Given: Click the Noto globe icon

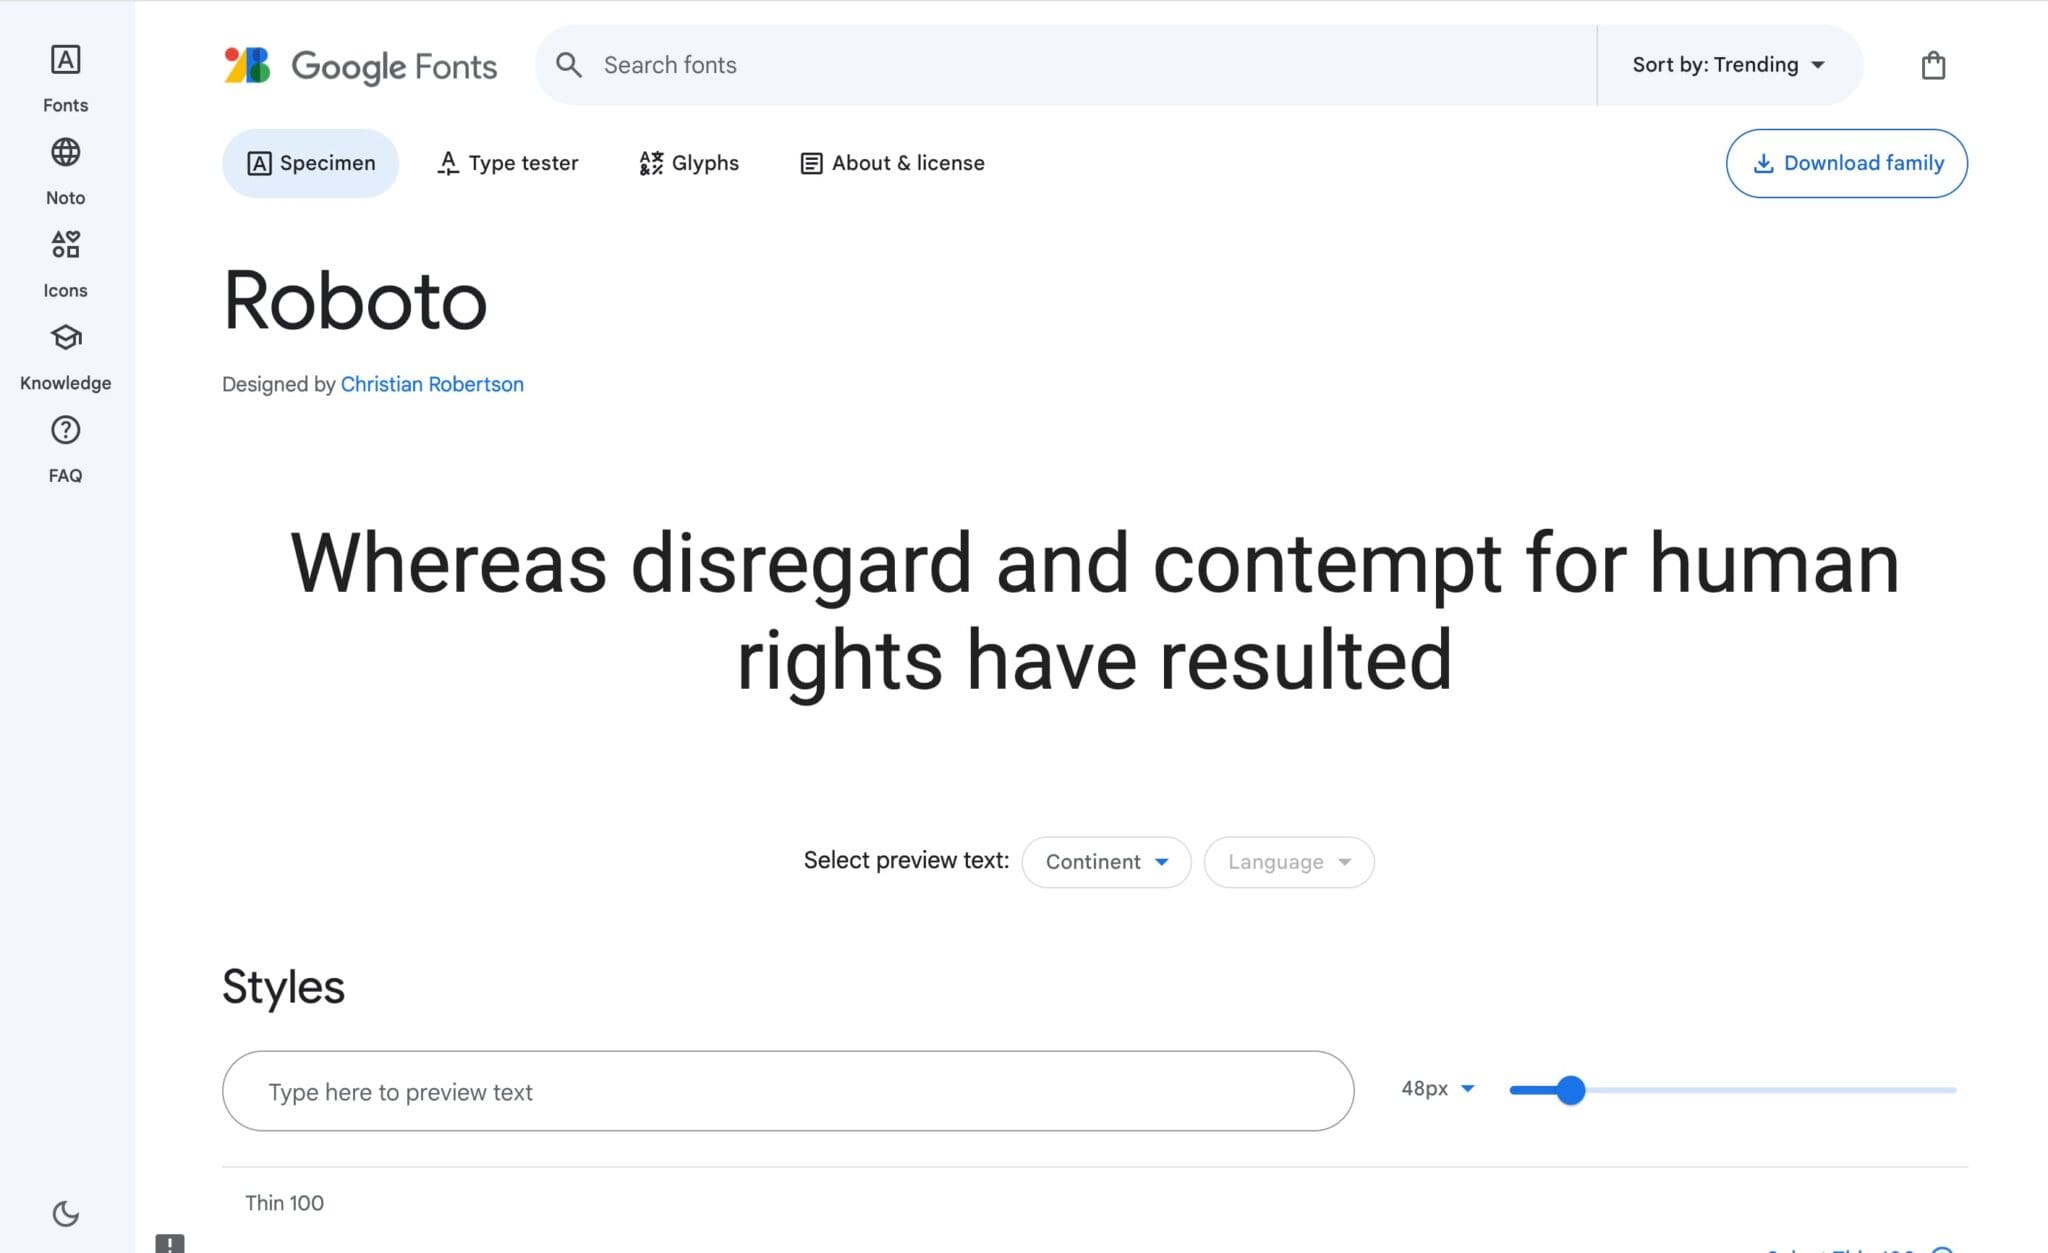Looking at the screenshot, I should click(65, 153).
